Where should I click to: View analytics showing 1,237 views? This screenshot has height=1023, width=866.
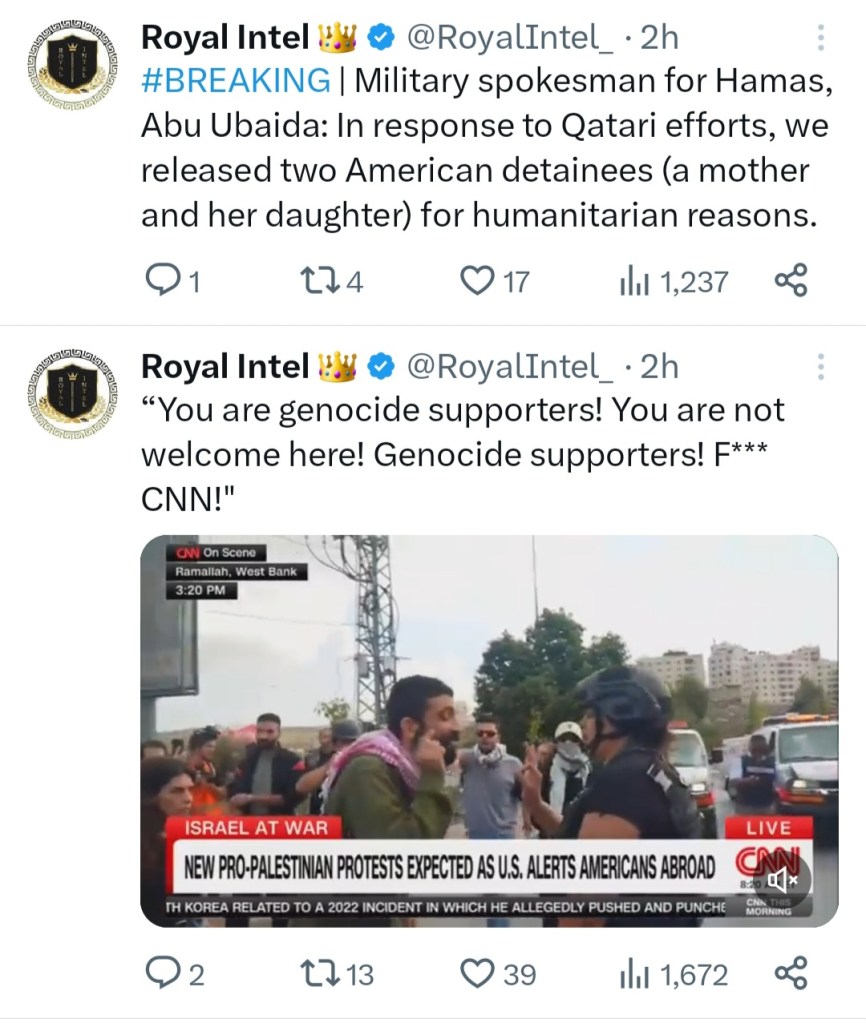[674, 282]
